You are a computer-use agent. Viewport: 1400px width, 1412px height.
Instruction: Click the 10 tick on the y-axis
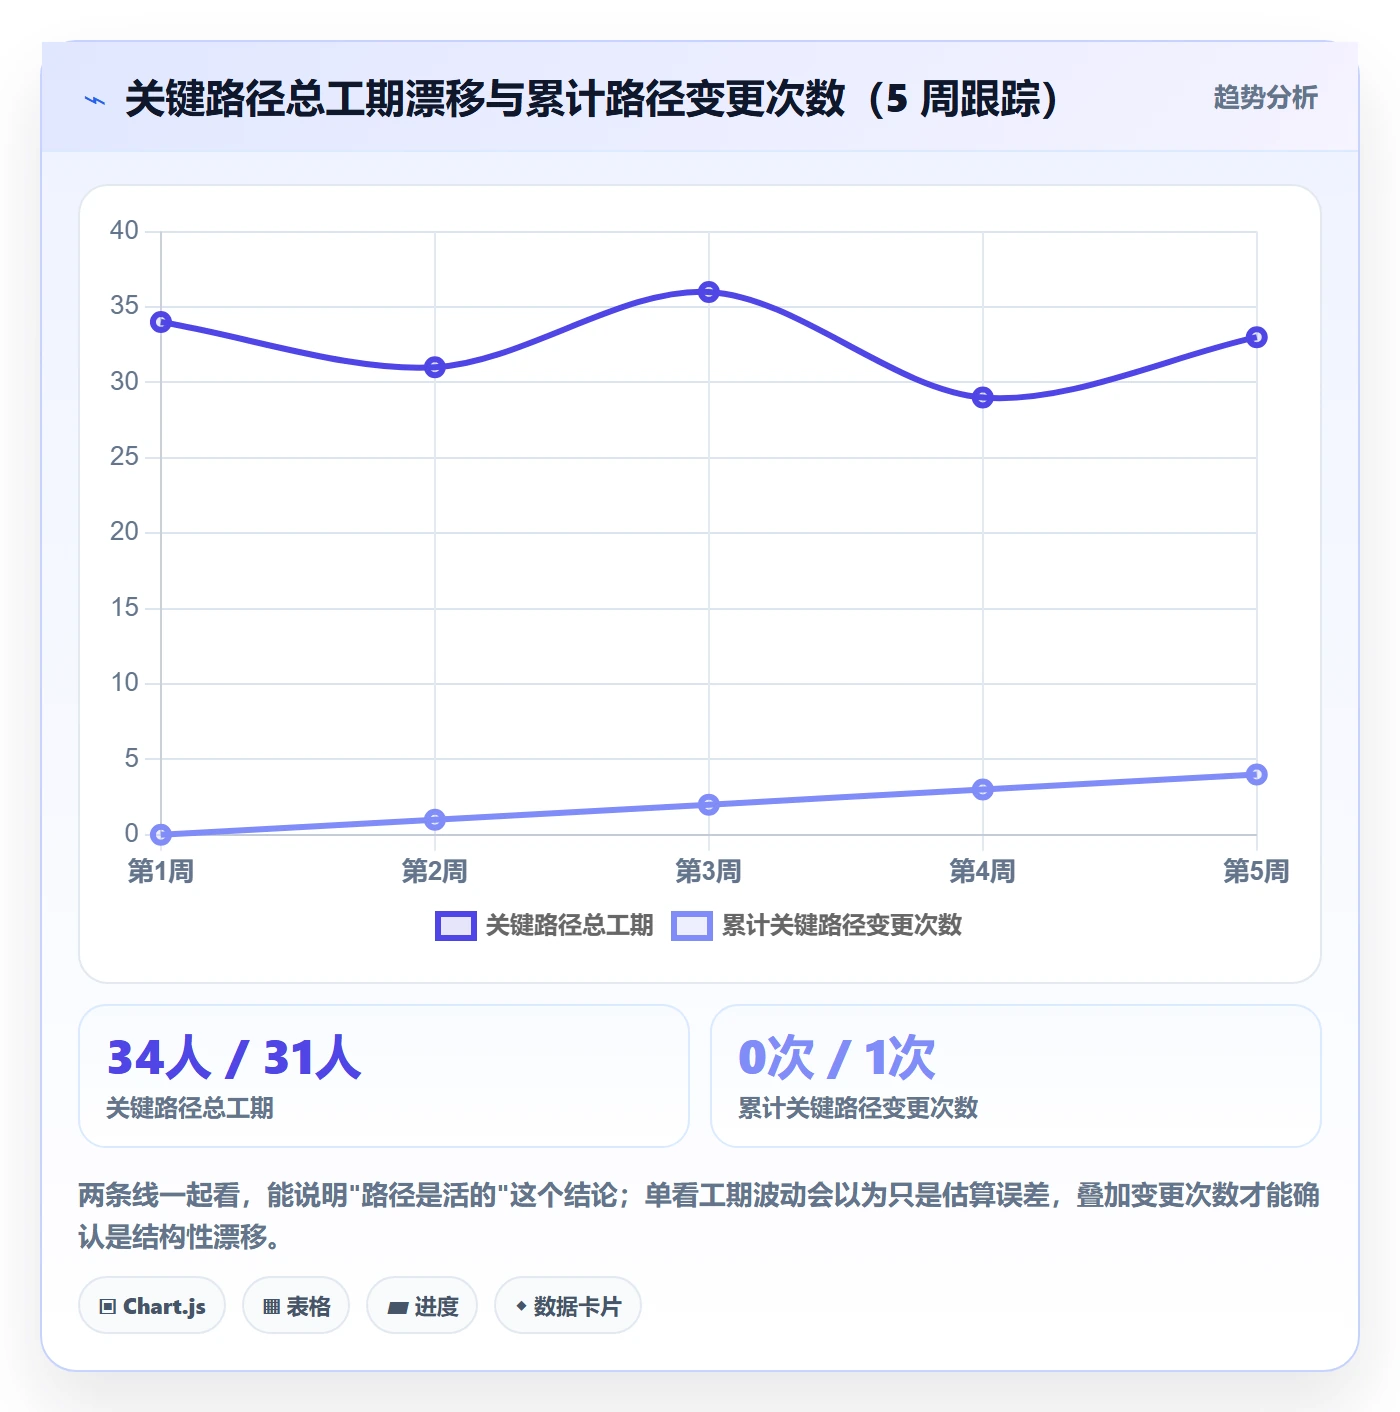[x=125, y=683]
